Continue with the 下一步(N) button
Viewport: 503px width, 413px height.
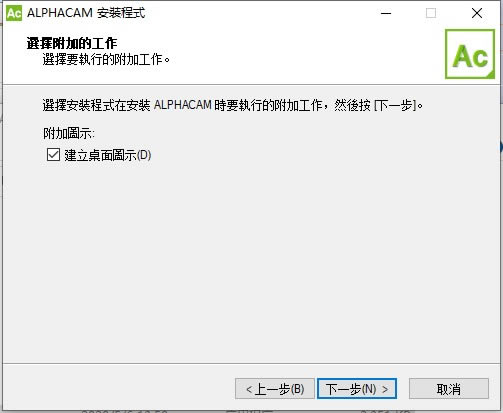click(357, 389)
